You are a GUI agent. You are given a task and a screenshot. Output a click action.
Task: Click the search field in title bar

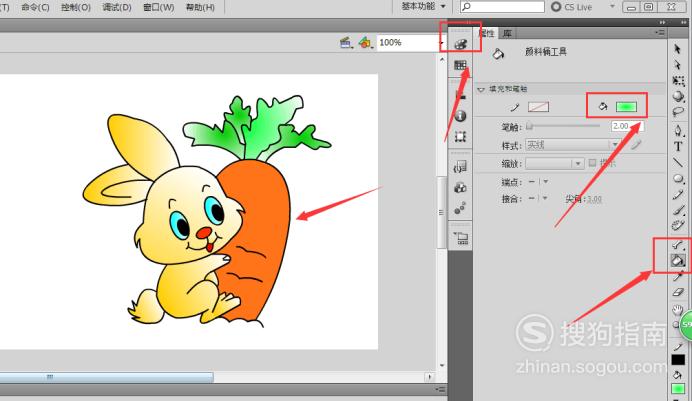pyautogui.click(x=502, y=7)
